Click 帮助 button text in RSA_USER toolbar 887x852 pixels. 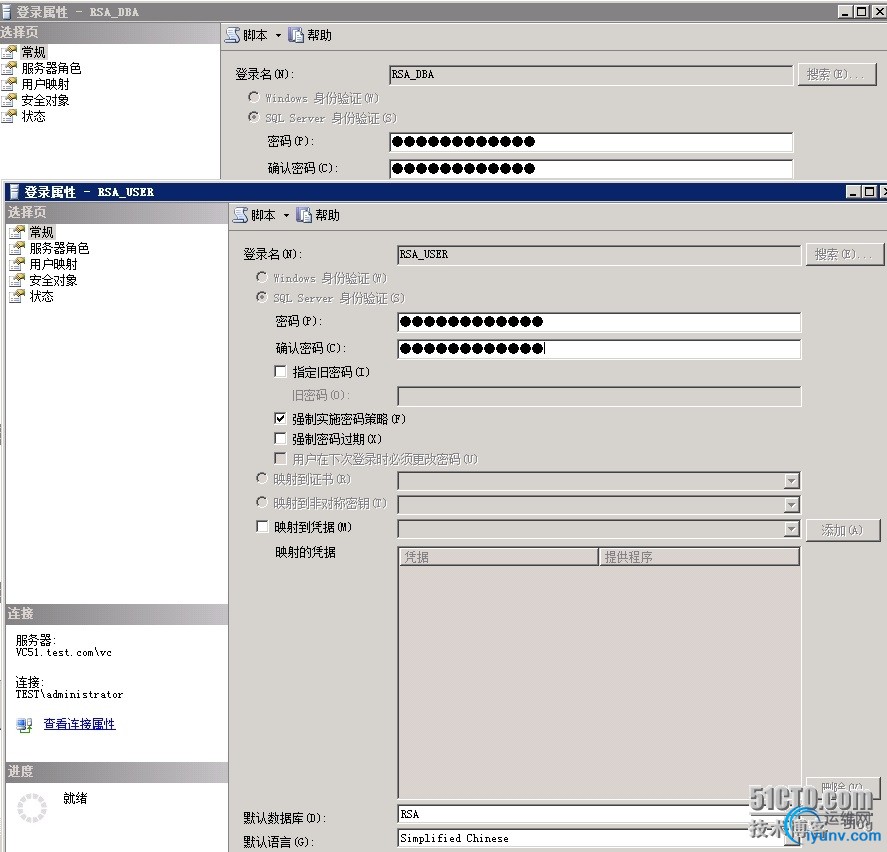point(328,215)
